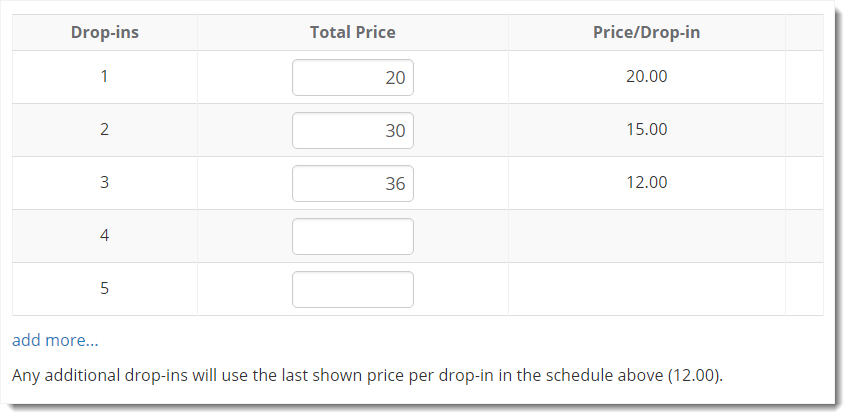Click the additional drop-ins note text
Viewport: 850px width, 419px height.
click(x=368, y=376)
